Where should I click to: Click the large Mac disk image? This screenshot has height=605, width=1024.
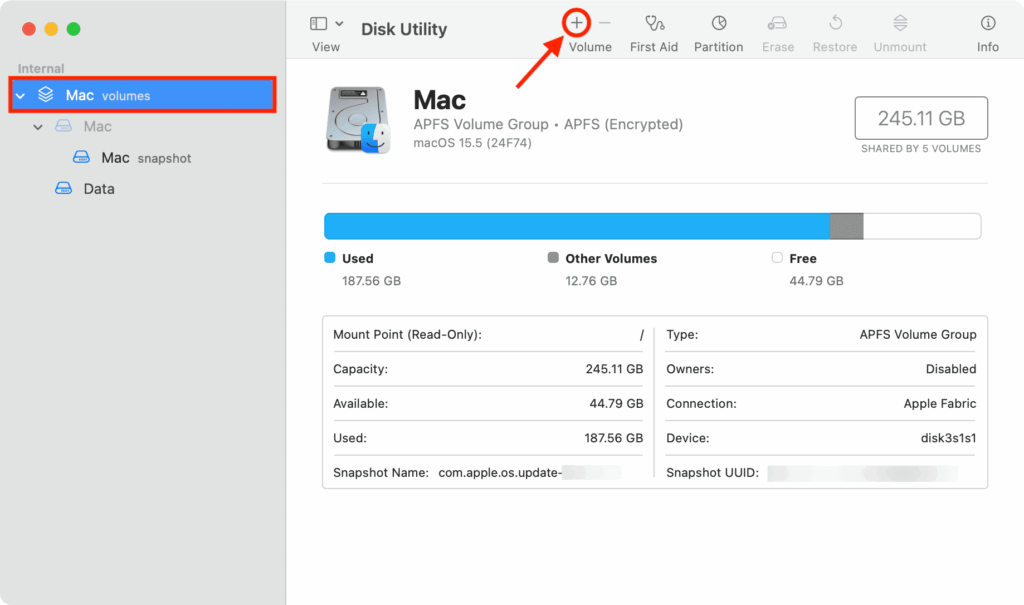tap(358, 120)
